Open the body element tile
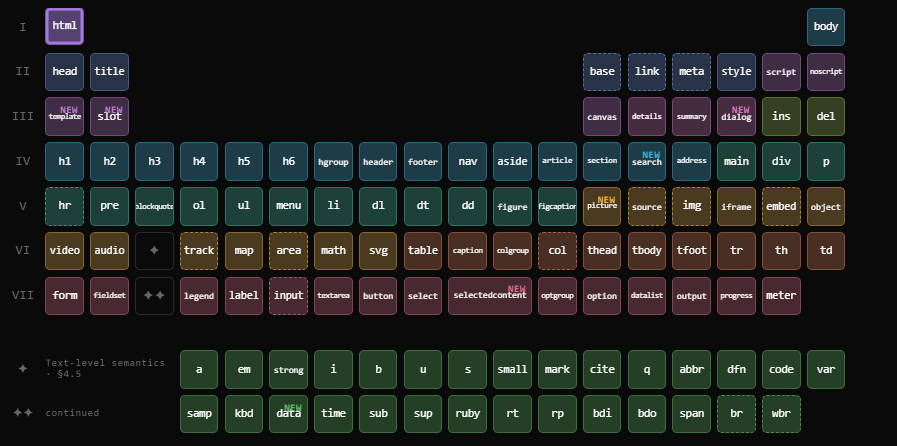 click(825, 27)
